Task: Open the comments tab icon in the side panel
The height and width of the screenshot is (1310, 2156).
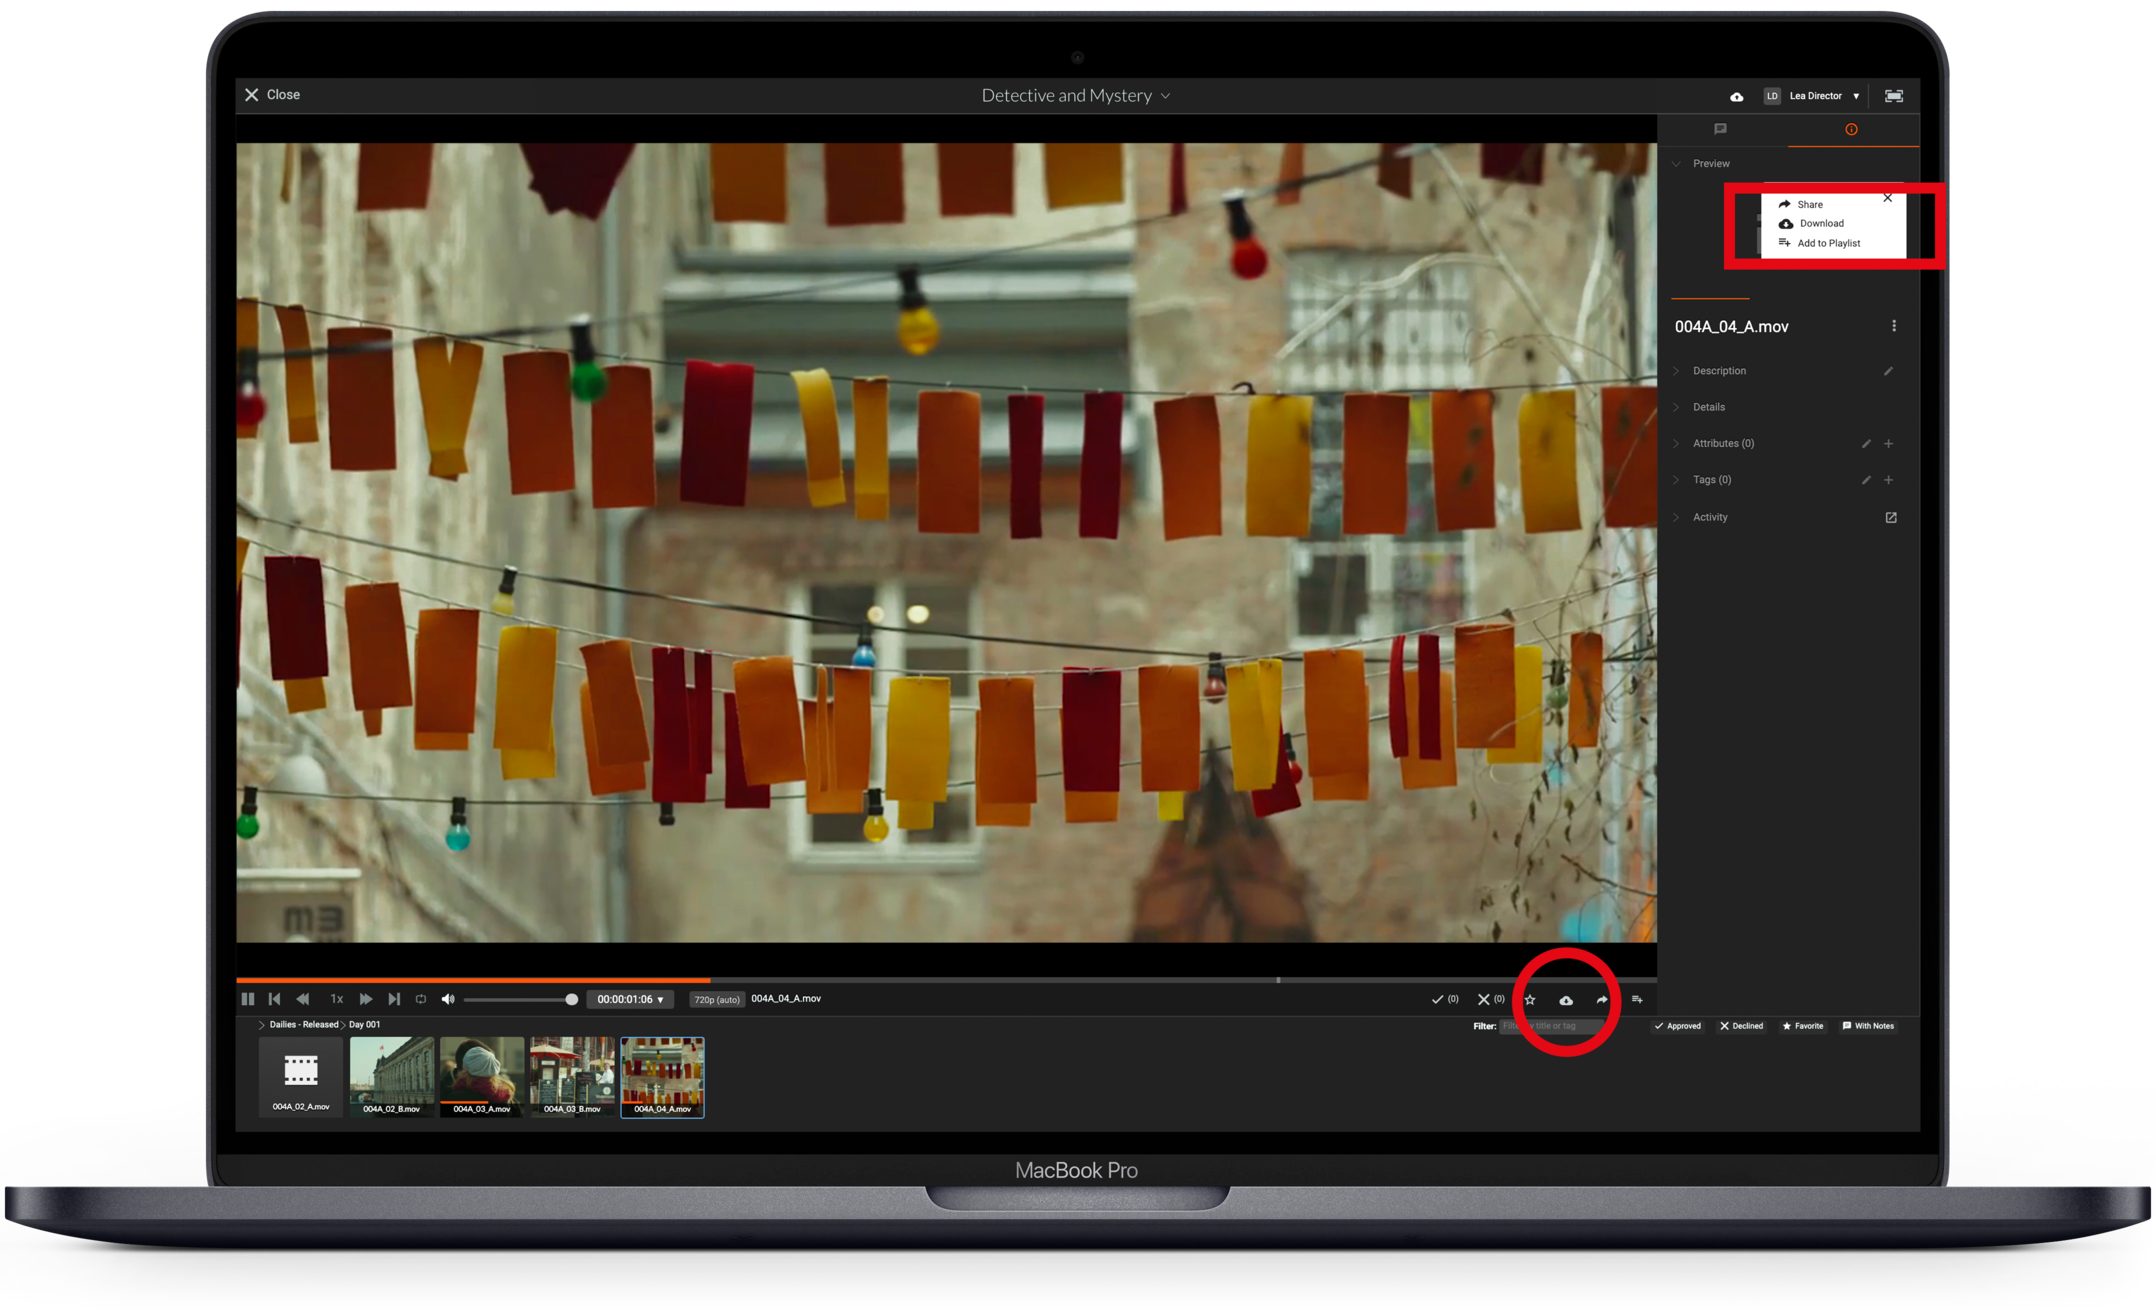Action: point(1720,129)
